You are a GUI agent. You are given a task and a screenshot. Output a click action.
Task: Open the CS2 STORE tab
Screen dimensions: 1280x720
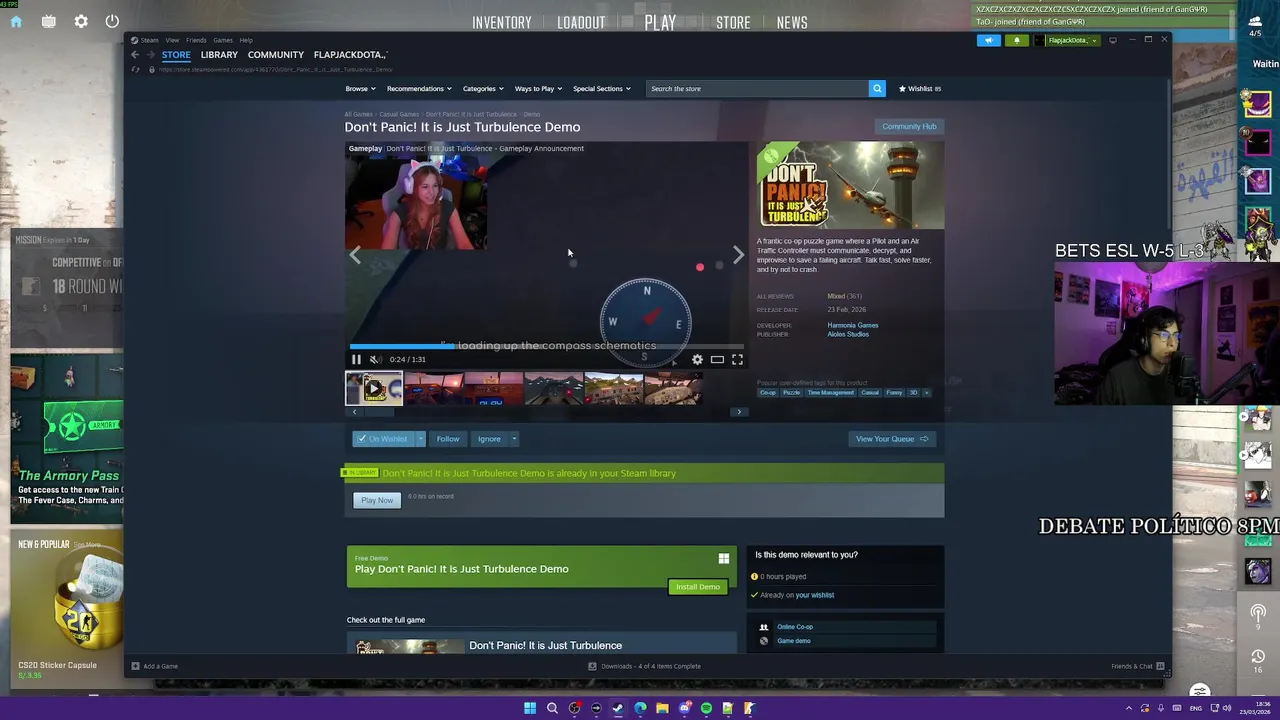point(733,23)
